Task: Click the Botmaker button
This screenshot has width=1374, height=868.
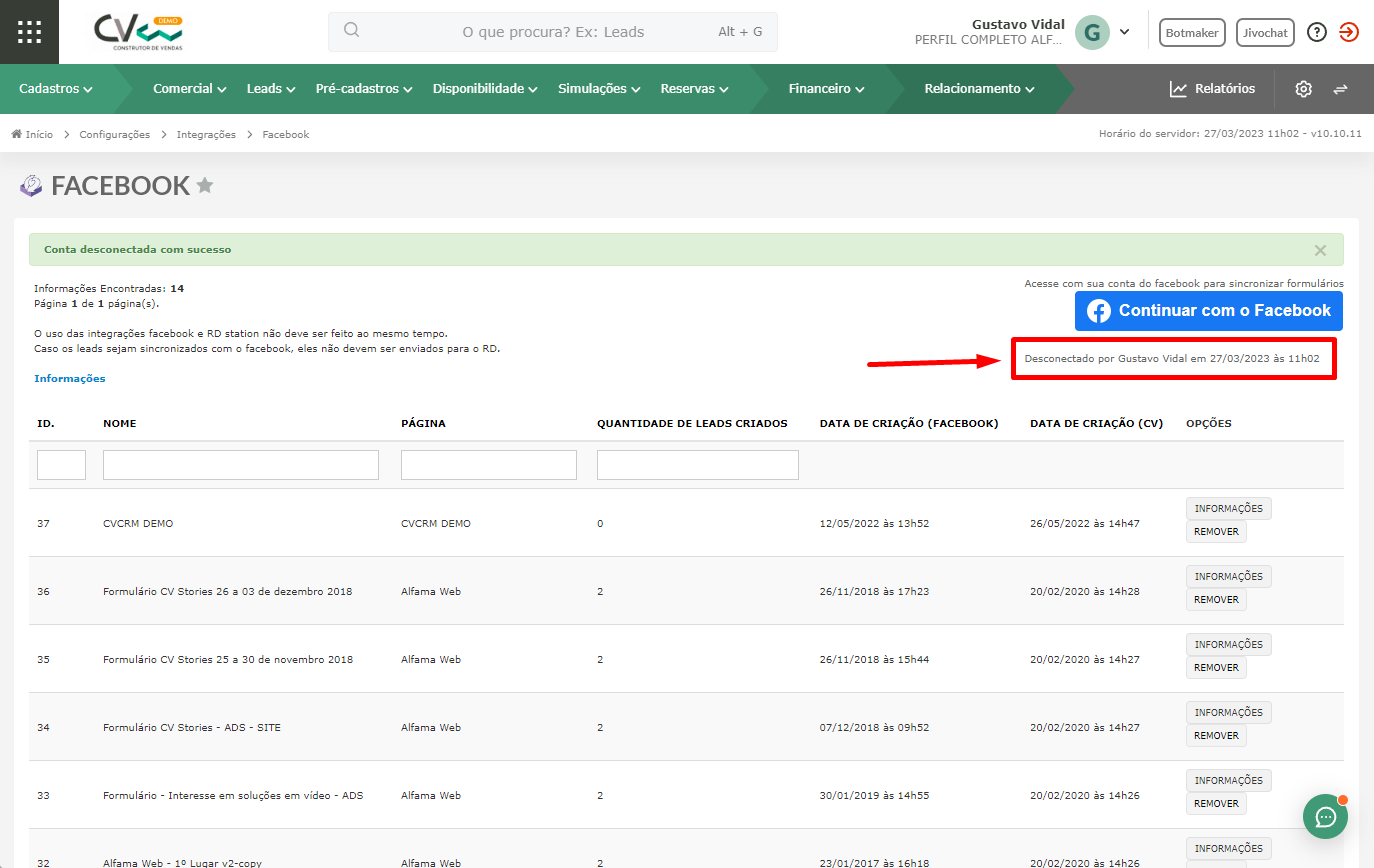Action: 1192,32
